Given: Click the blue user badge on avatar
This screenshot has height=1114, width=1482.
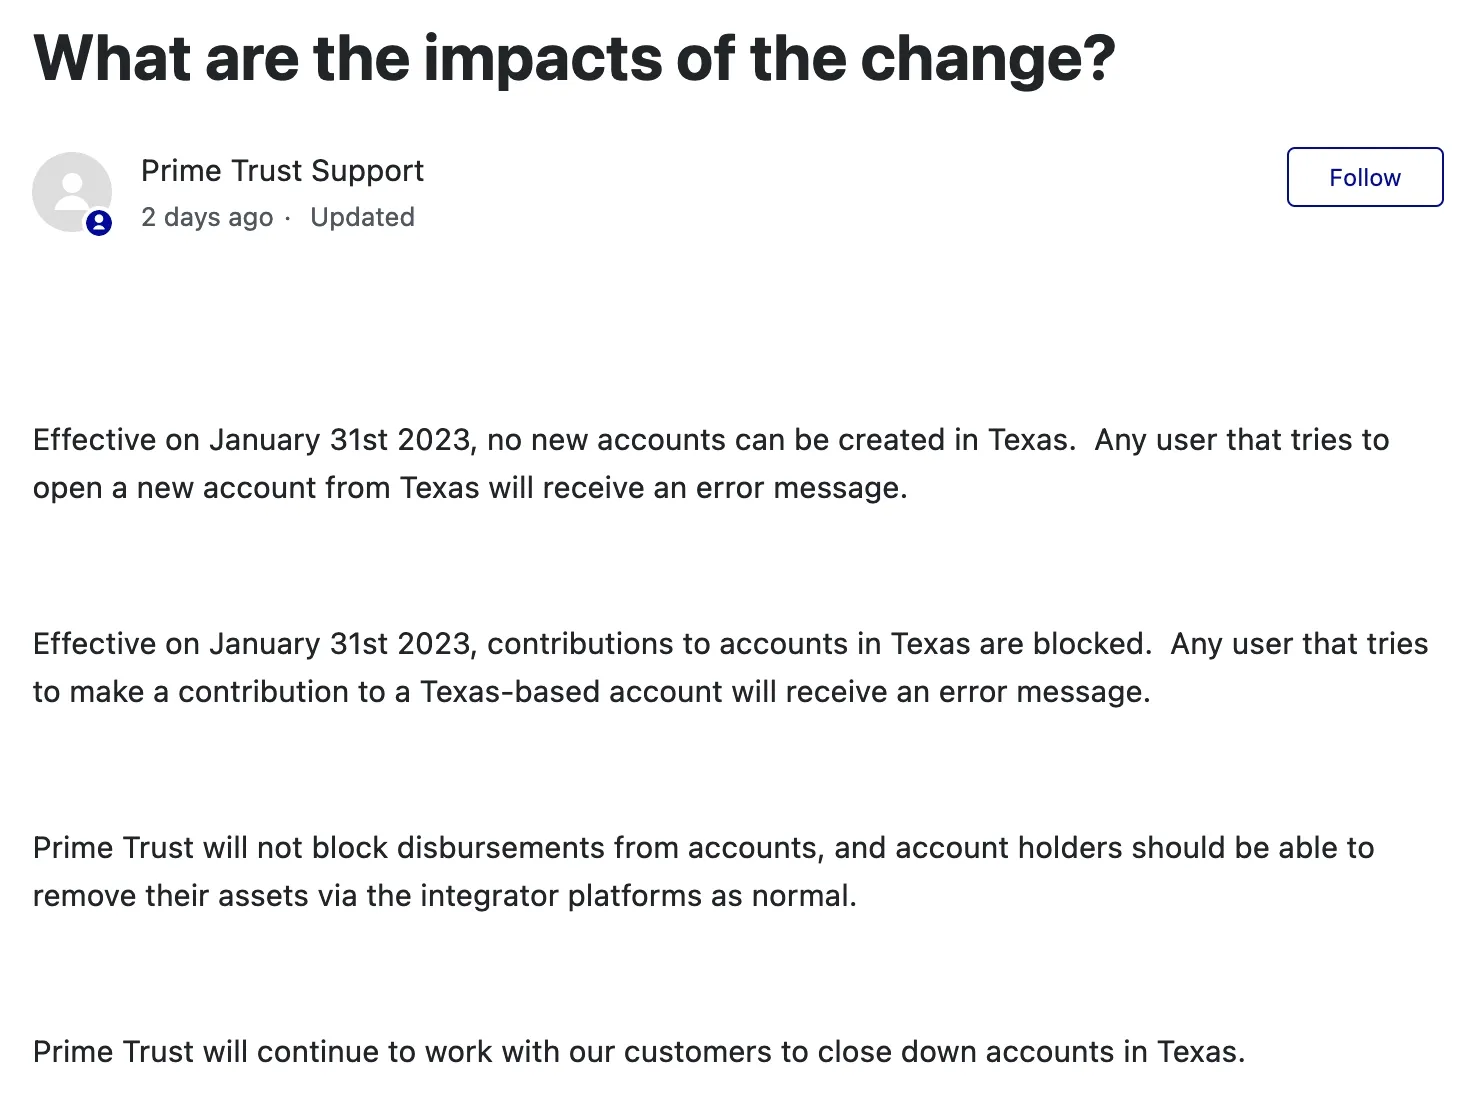Looking at the screenshot, I should click(x=98, y=223).
